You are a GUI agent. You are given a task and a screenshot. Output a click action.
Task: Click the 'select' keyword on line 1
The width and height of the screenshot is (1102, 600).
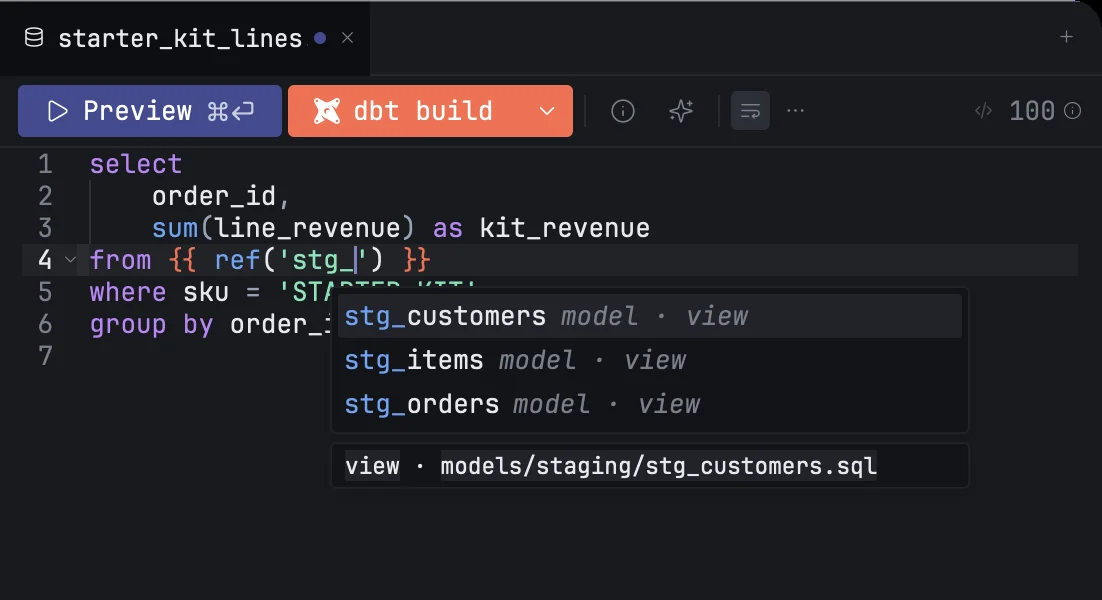pyautogui.click(x=136, y=164)
